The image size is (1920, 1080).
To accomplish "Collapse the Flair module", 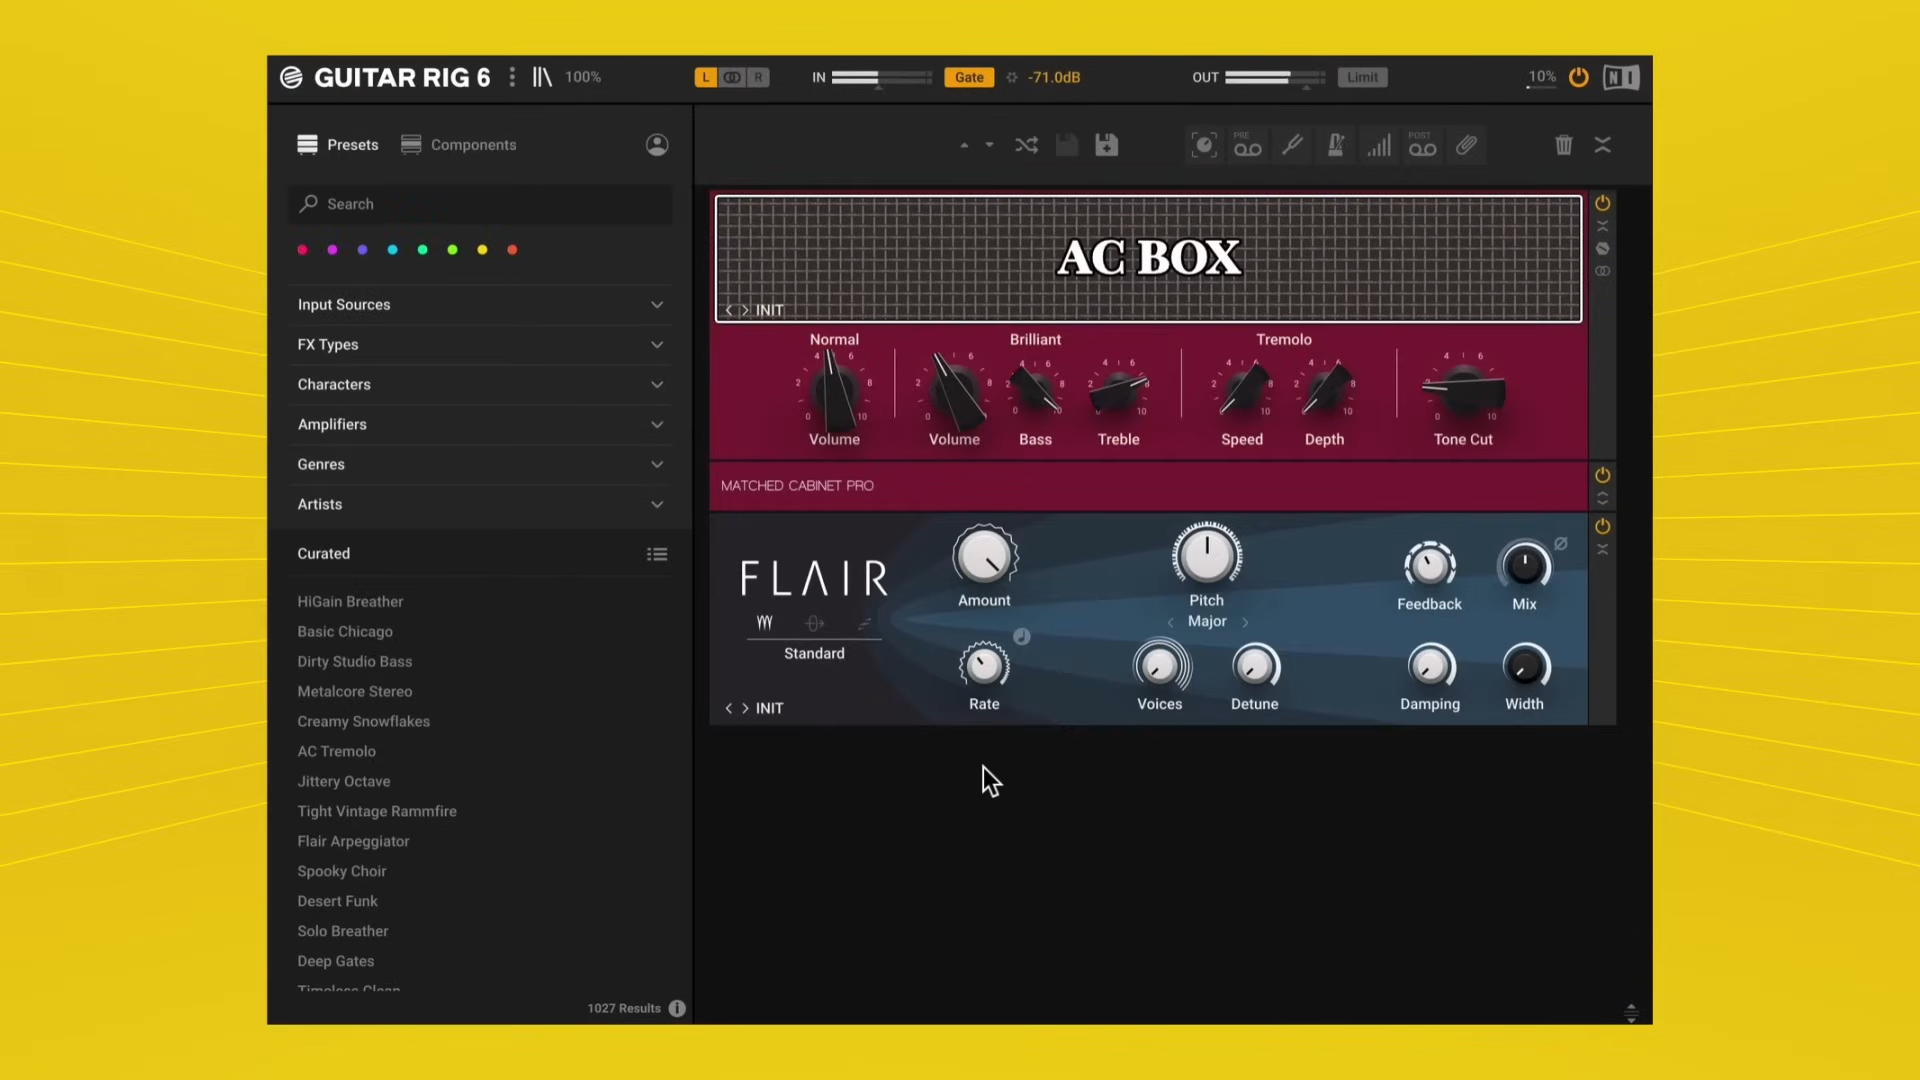I will (x=1602, y=549).
